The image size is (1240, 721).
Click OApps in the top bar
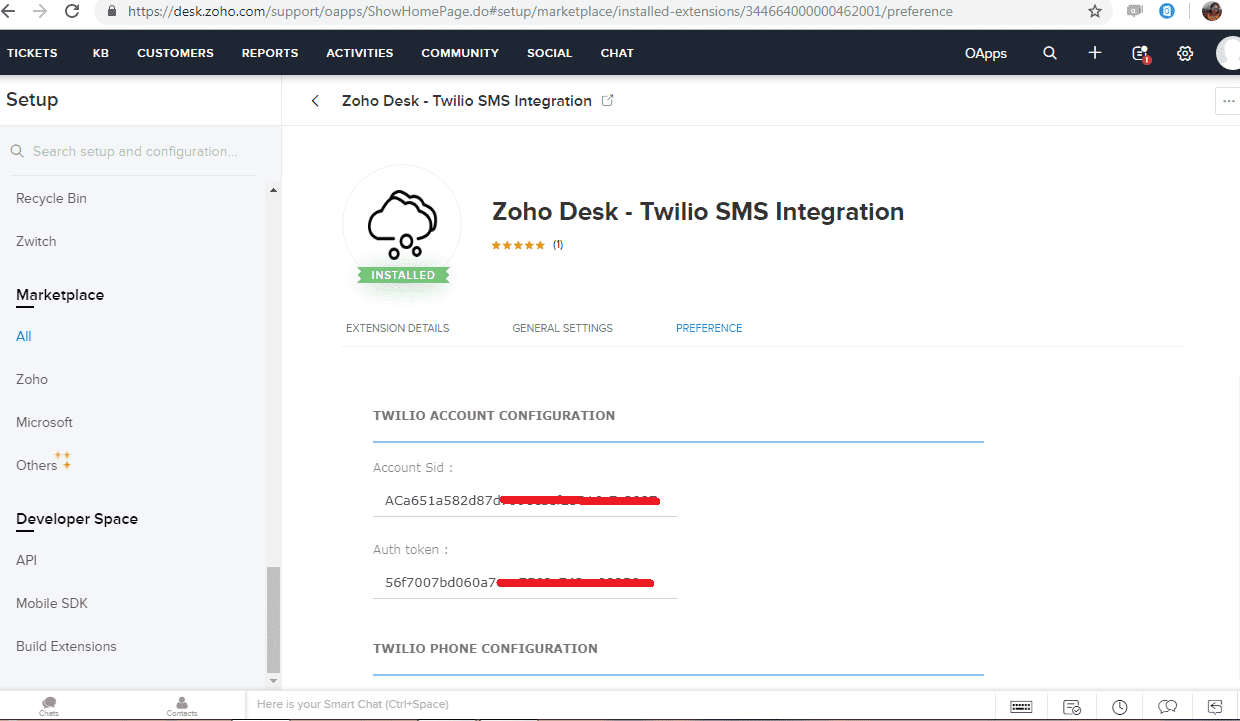point(986,53)
